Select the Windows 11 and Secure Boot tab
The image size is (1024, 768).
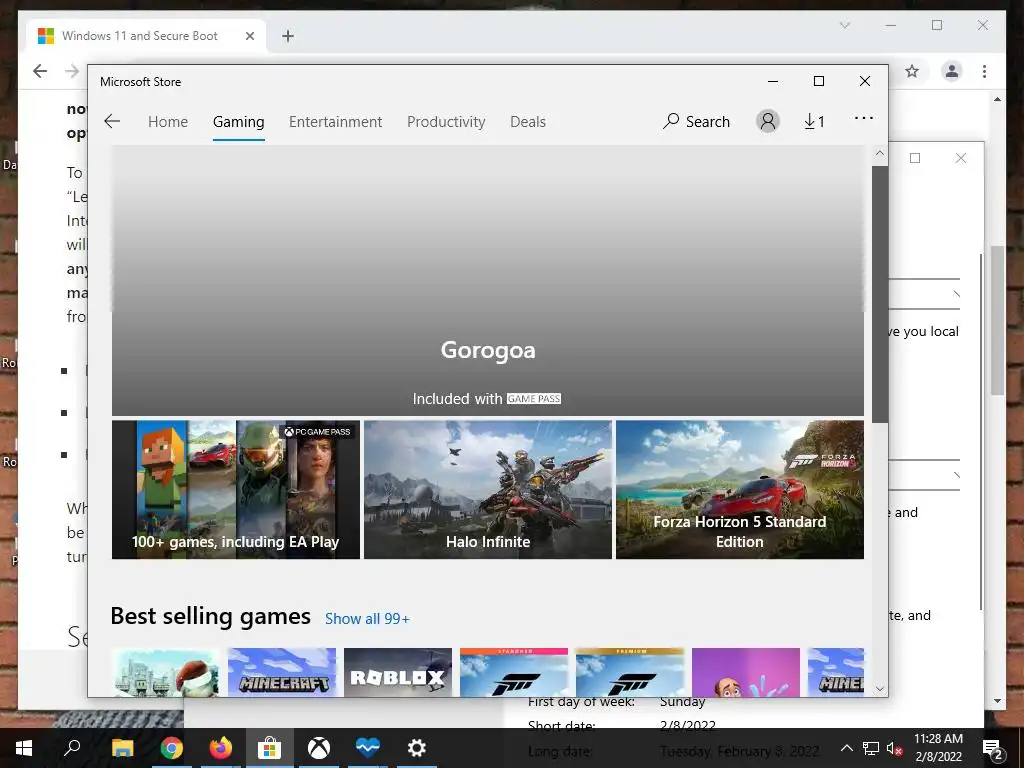point(146,36)
